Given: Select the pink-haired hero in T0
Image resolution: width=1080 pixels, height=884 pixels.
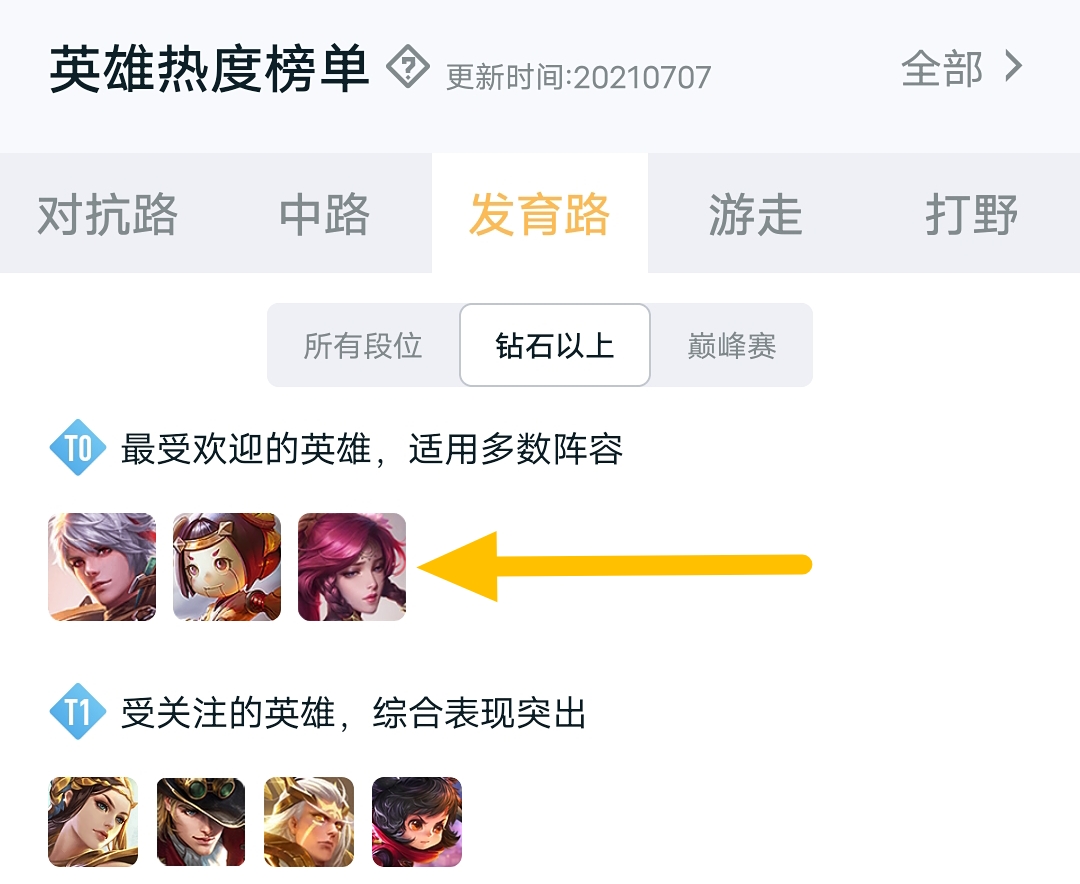Looking at the screenshot, I should (352, 567).
